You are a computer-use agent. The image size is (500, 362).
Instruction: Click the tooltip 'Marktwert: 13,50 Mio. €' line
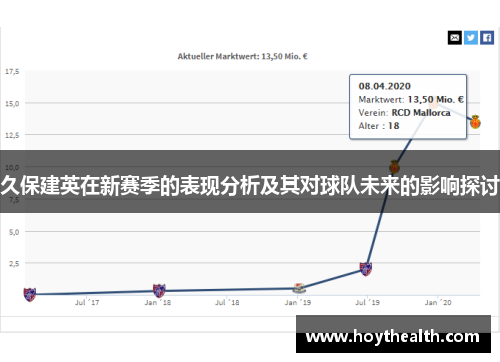(411, 100)
